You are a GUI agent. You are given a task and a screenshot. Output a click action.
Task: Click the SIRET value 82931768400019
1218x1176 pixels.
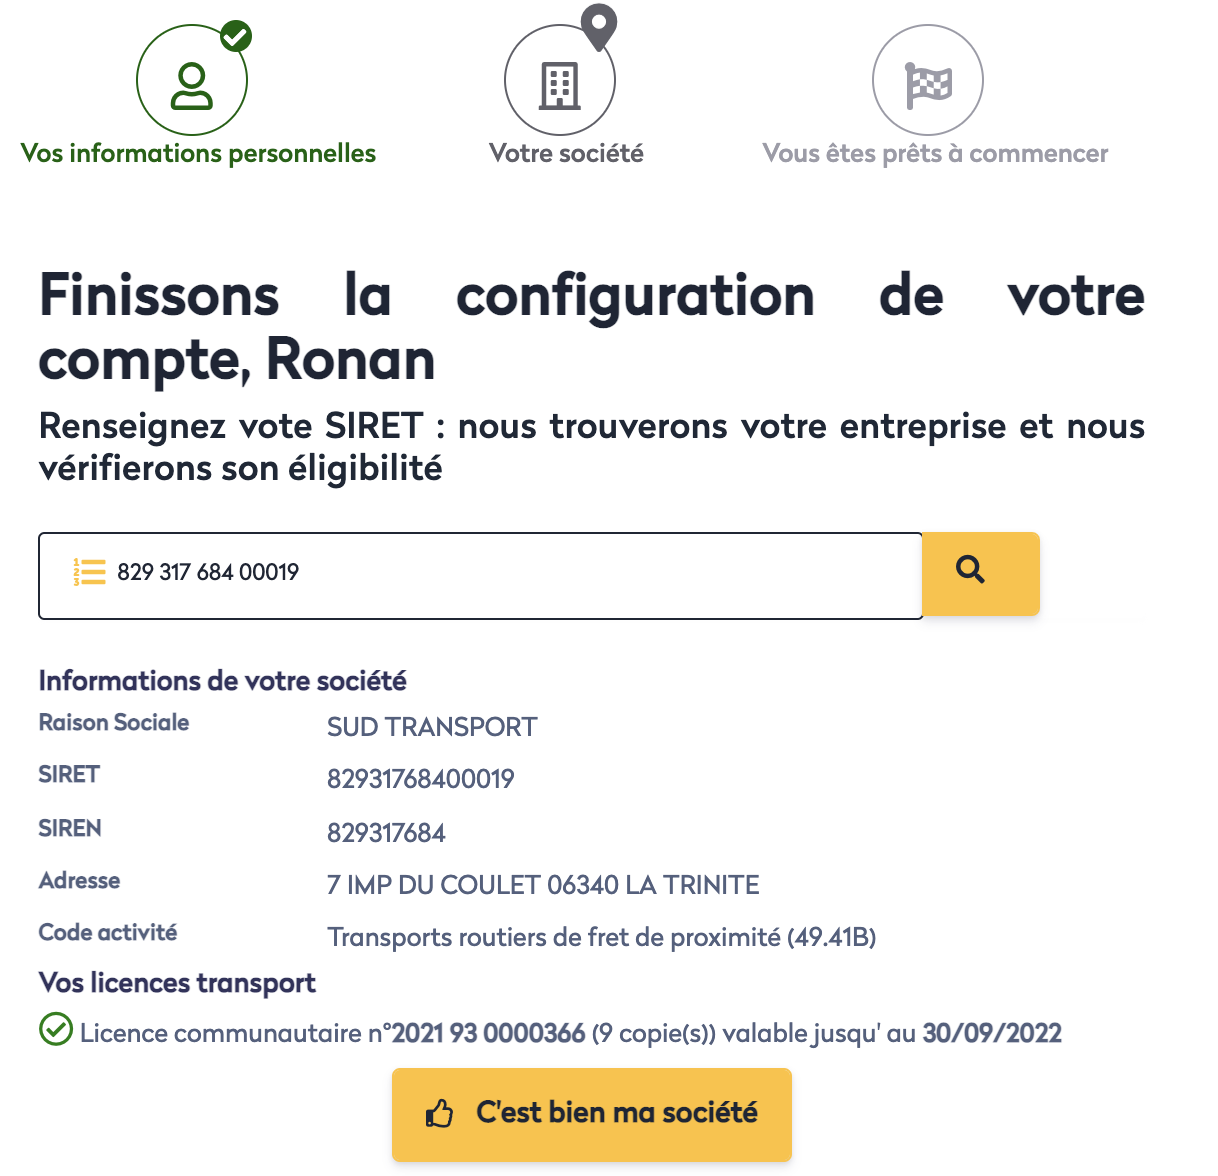420,779
